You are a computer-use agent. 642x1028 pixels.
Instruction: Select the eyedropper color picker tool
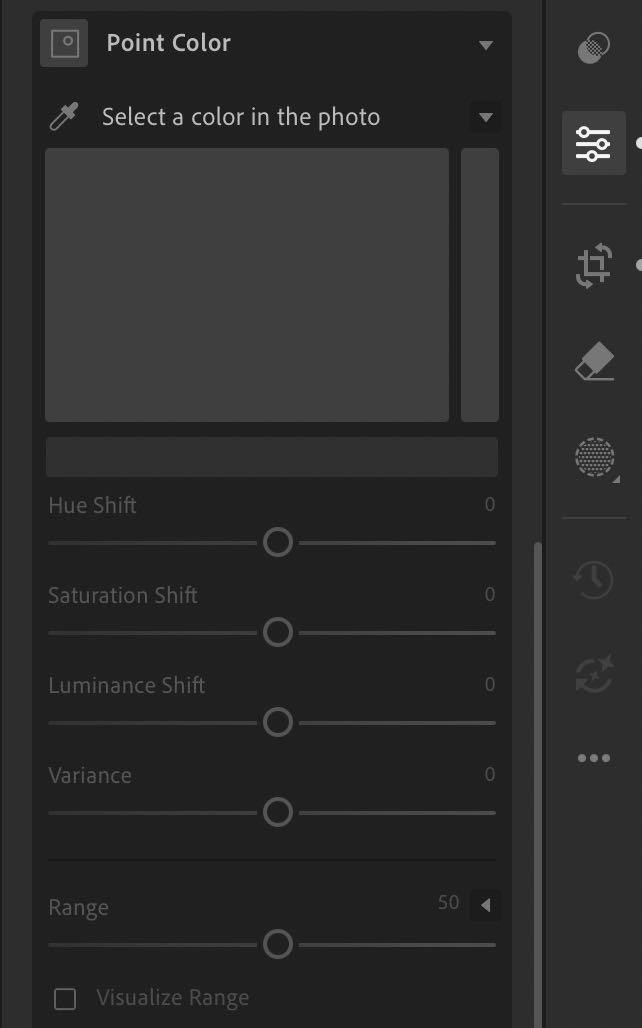pyautogui.click(x=64, y=117)
